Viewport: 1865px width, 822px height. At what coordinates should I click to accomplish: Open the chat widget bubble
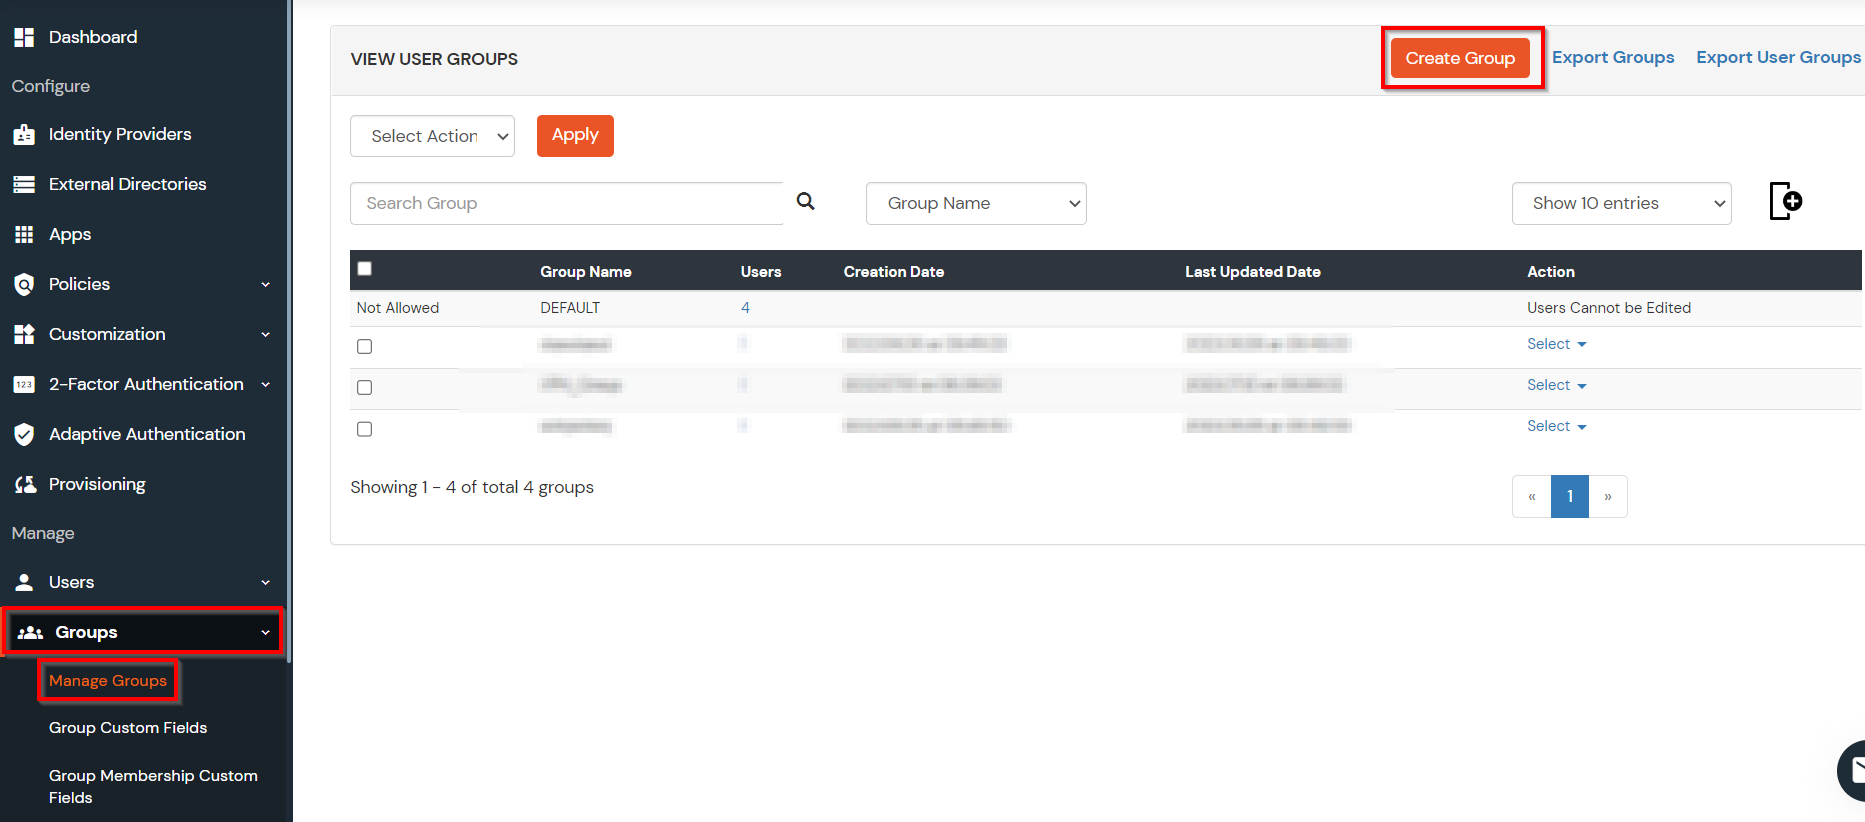(x=1852, y=770)
